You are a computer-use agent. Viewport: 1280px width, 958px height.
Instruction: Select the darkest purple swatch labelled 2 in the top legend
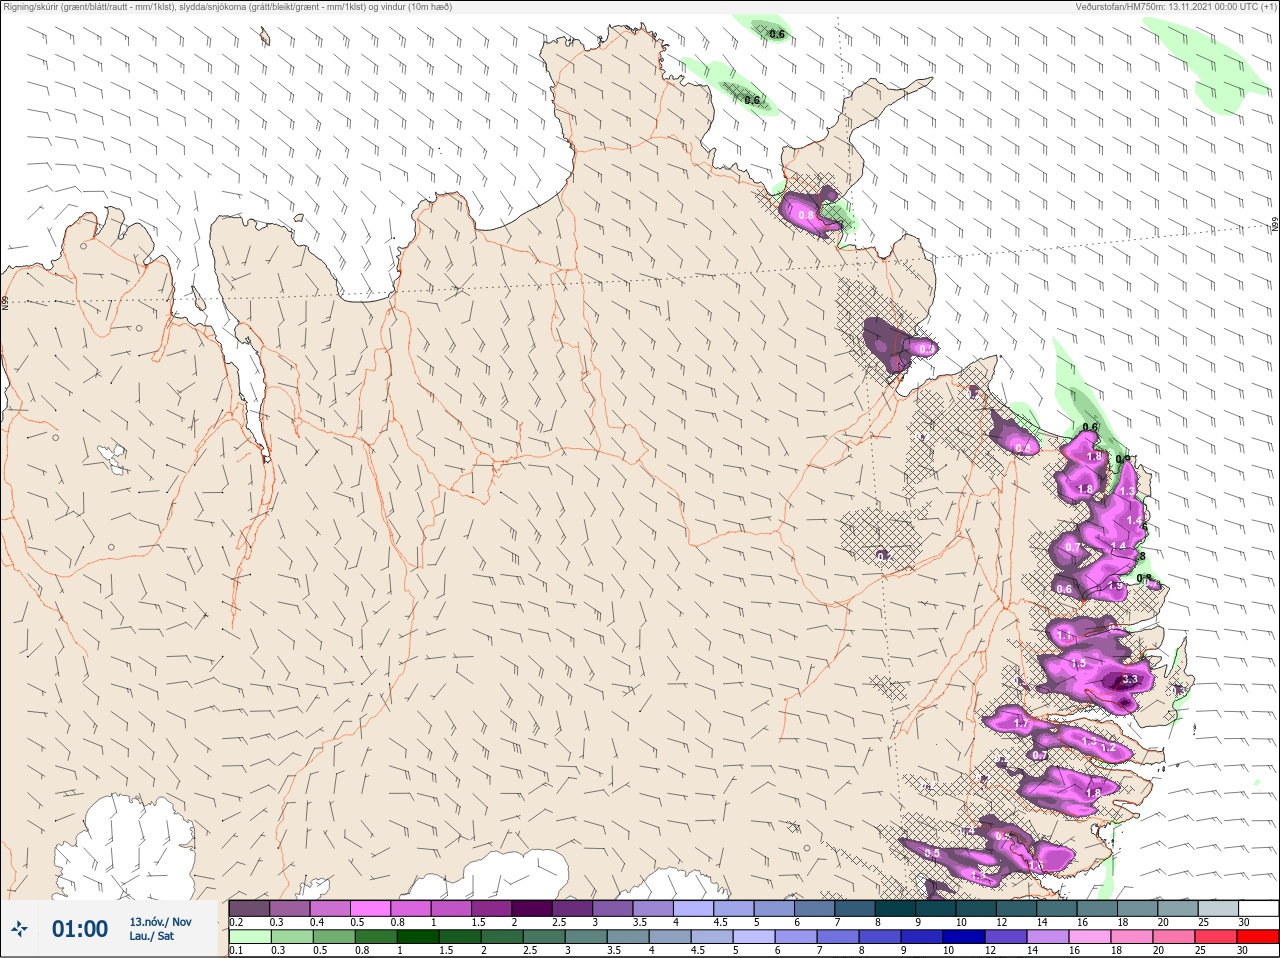coord(531,908)
